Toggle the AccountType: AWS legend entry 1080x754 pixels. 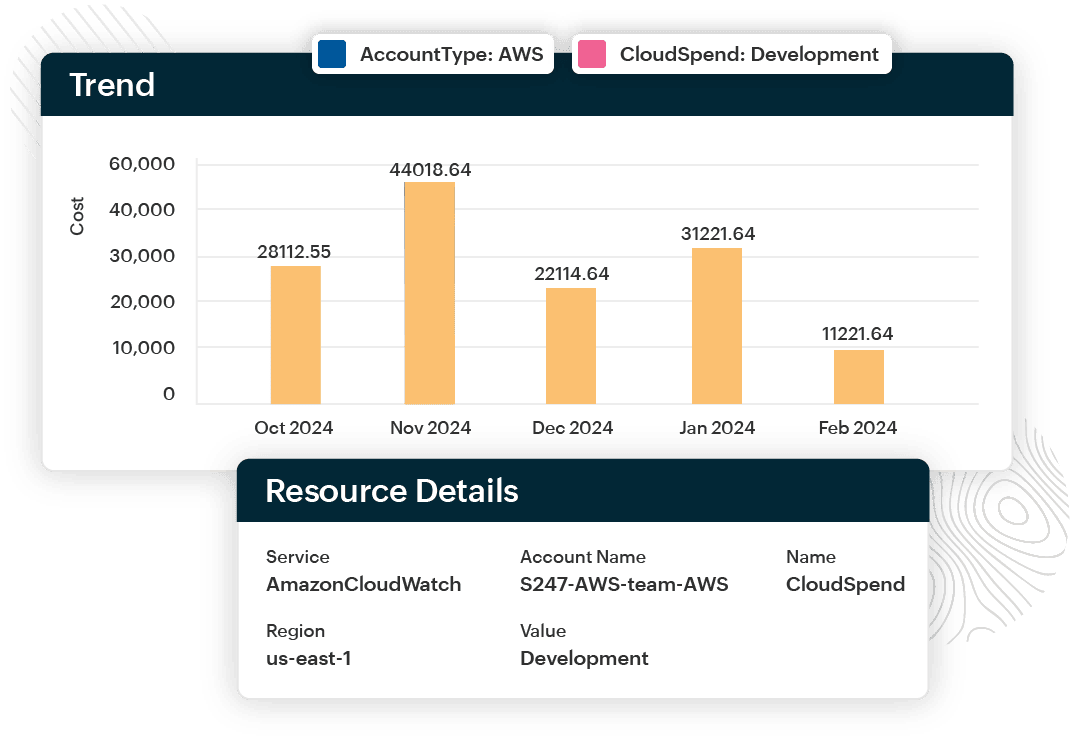[x=432, y=54]
